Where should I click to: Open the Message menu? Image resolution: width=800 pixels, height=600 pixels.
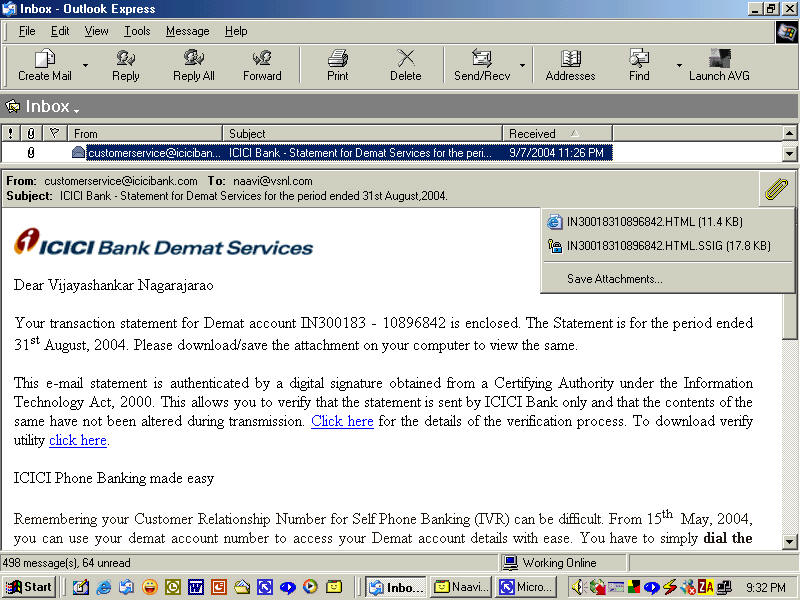tap(188, 31)
